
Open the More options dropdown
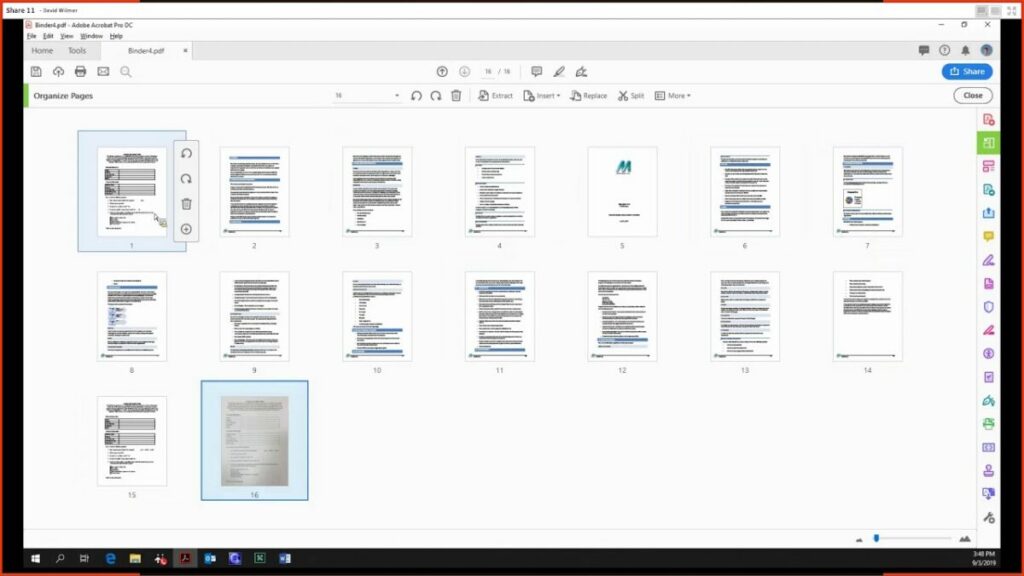tap(676, 95)
